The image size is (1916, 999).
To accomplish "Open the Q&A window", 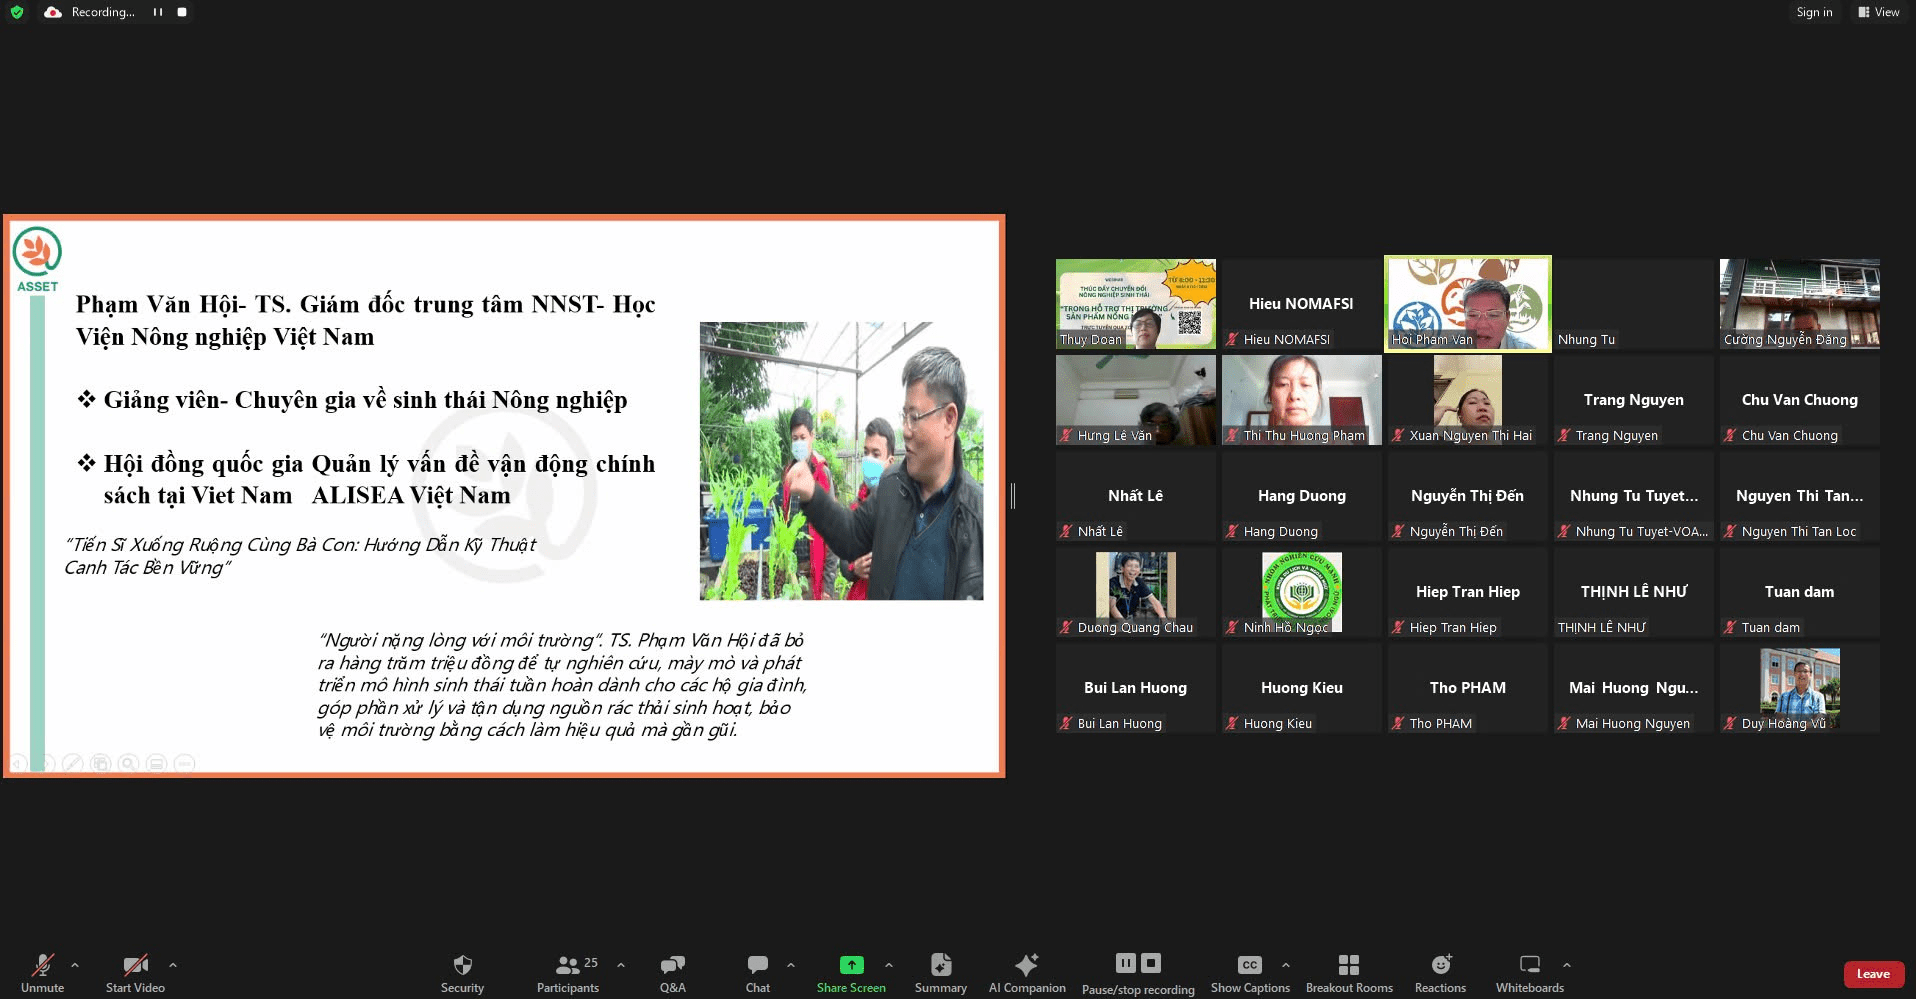I will pyautogui.click(x=672, y=972).
